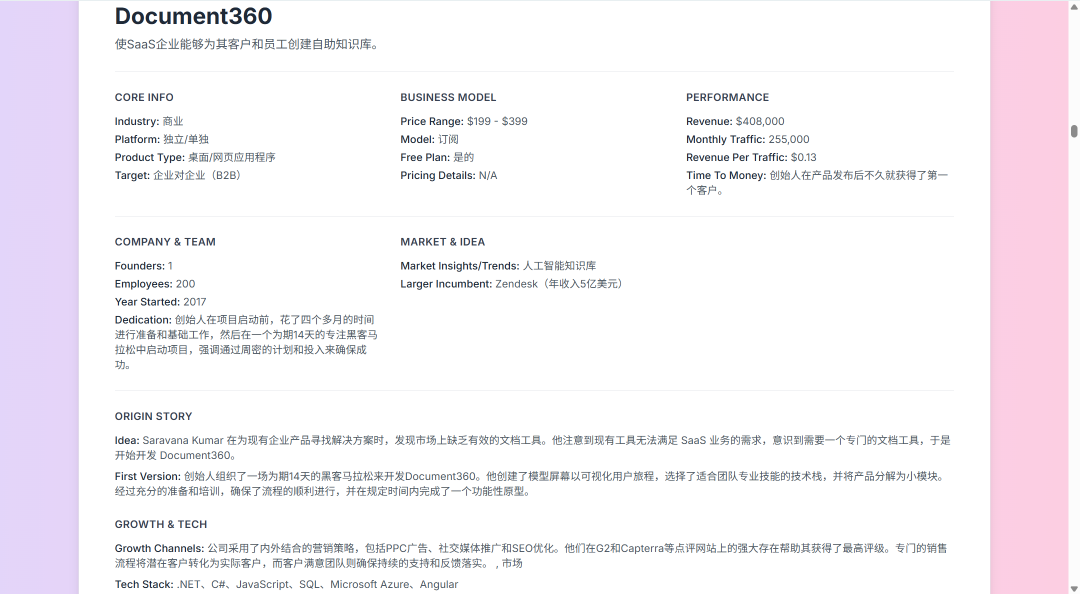This screenshot has height=594, width=1080.
Task: Click the CORE INFO section heading
Action: click(x=144, y=97)
